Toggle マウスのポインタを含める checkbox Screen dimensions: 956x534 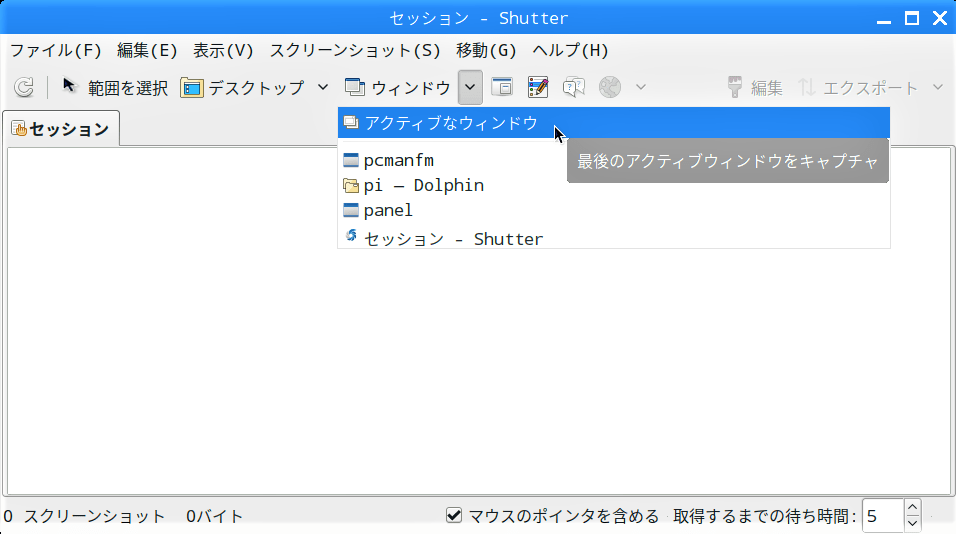[x=454, y=516]
